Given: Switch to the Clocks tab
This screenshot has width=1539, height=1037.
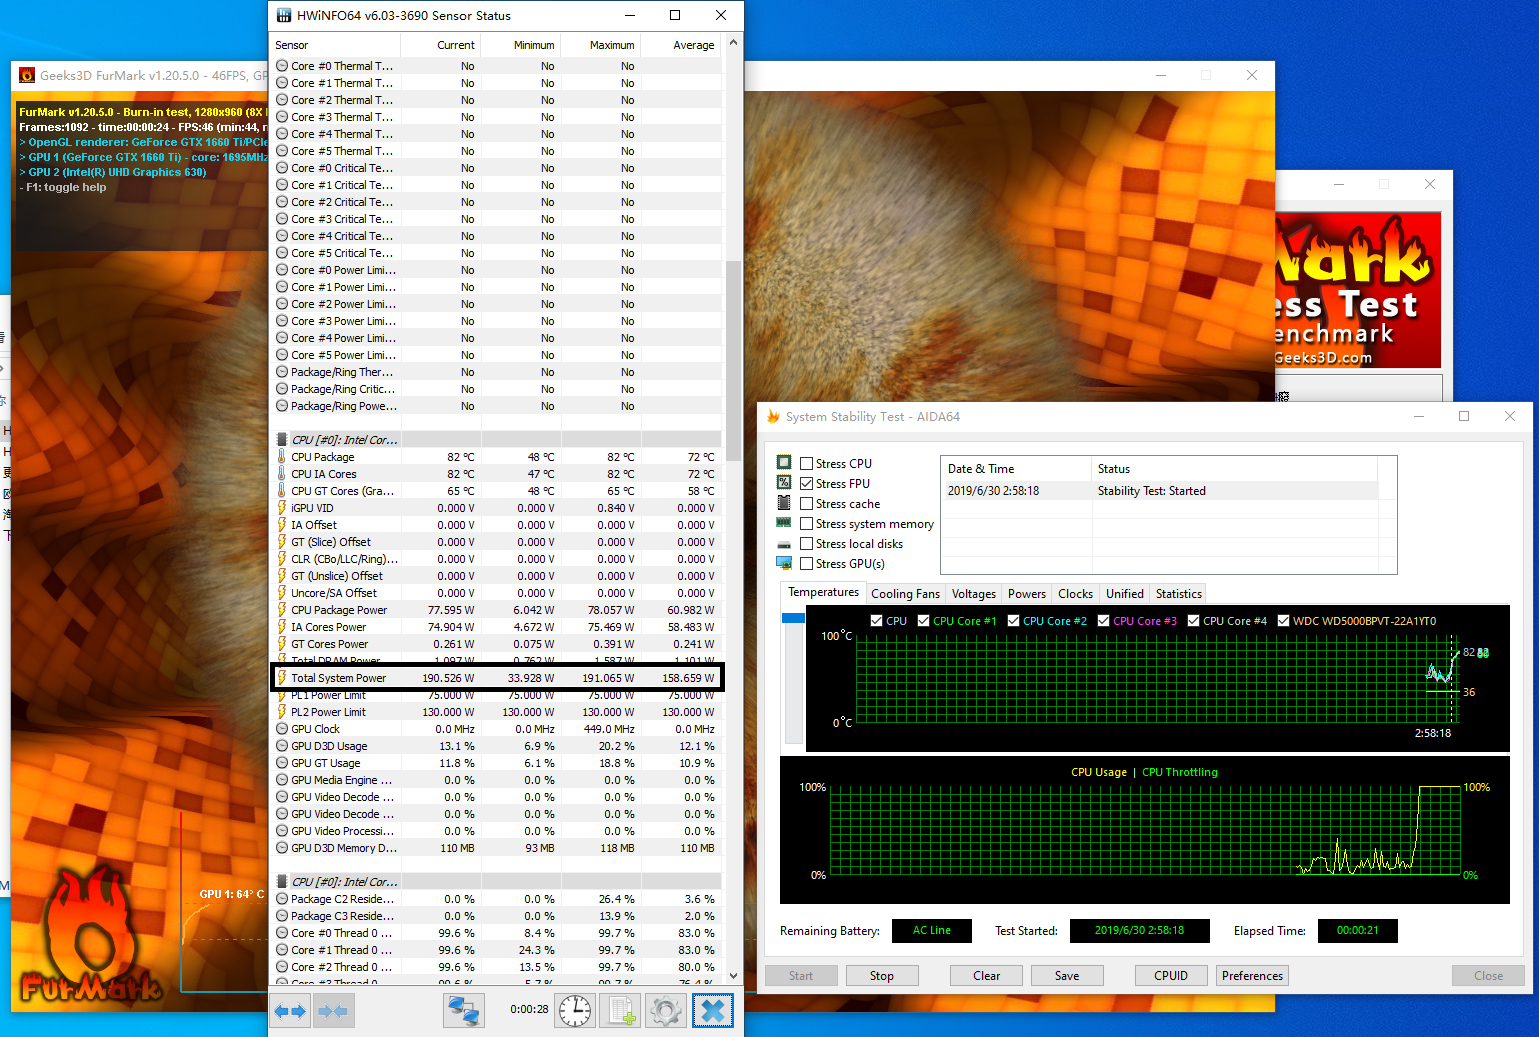Looking at the screenshot, I should [x=1075, y=594].
